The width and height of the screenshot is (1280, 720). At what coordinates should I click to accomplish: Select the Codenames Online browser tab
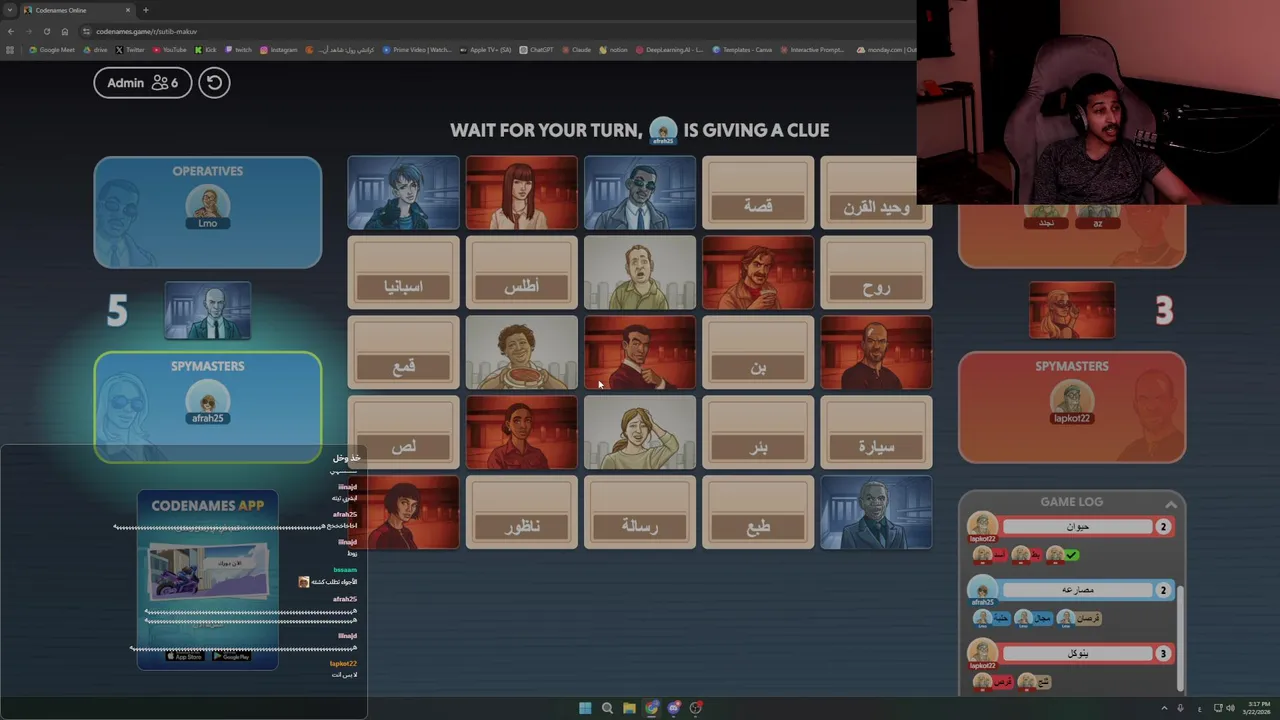click(x=75, y=10)
